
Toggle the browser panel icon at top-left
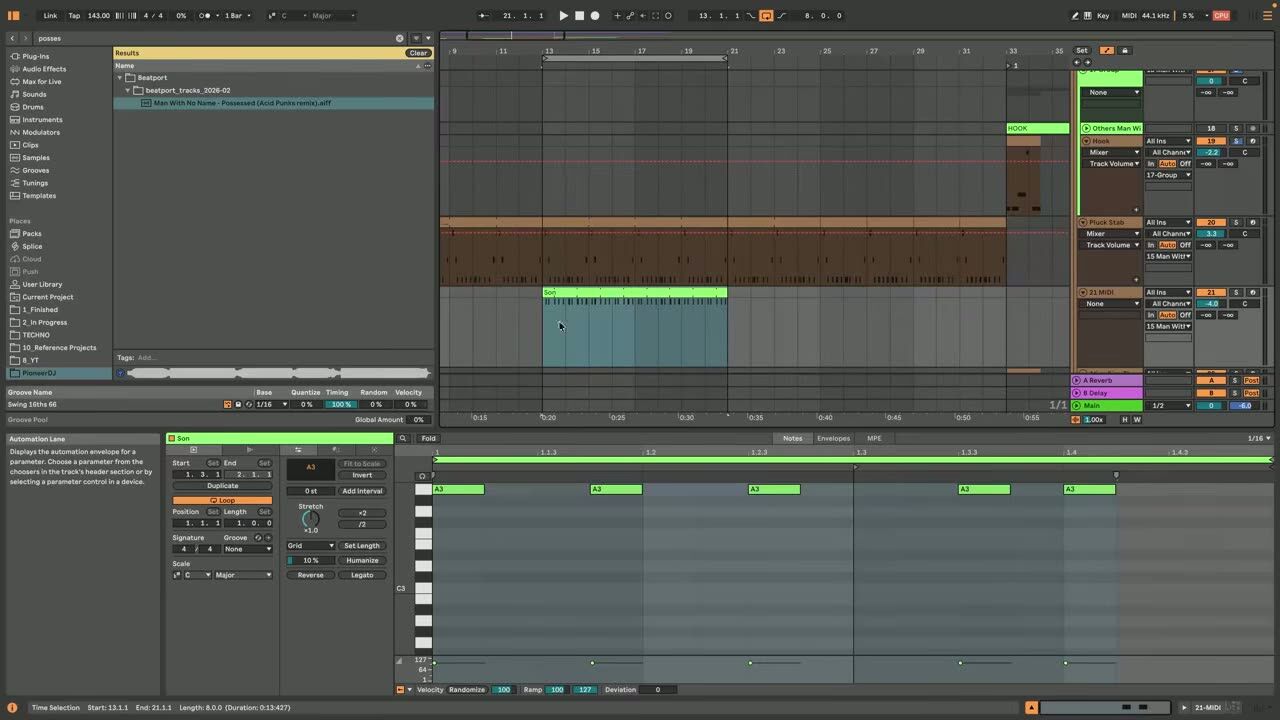[x=13, y=16]
